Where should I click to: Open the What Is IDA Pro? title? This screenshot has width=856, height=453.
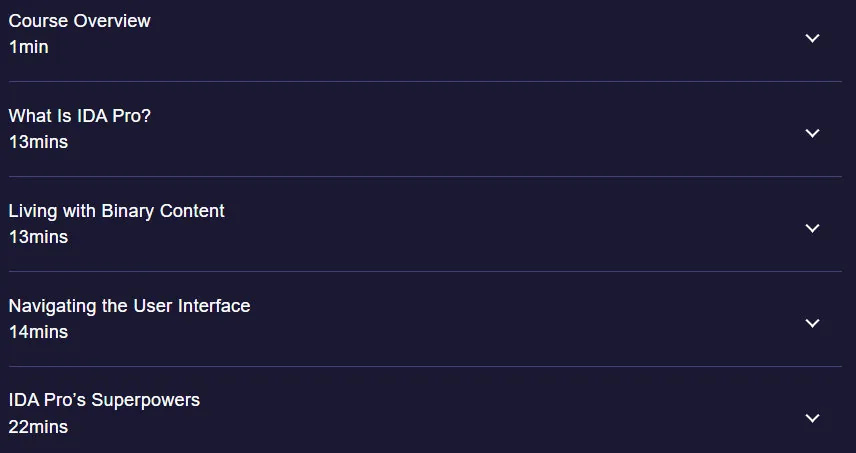[80, 116]
